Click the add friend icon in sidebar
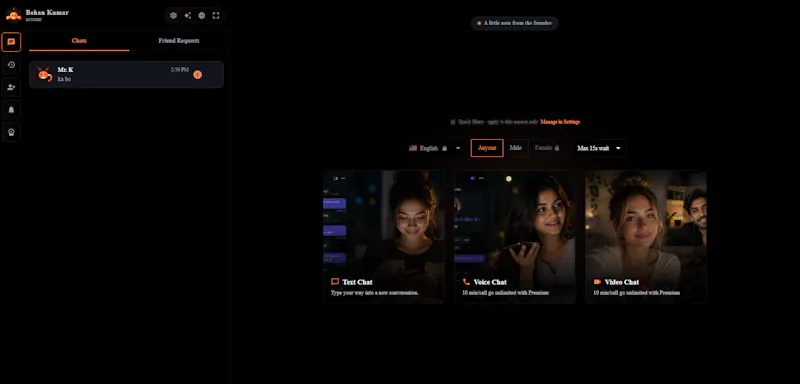This screenshot has width=800, height=384. coord(11,87)
